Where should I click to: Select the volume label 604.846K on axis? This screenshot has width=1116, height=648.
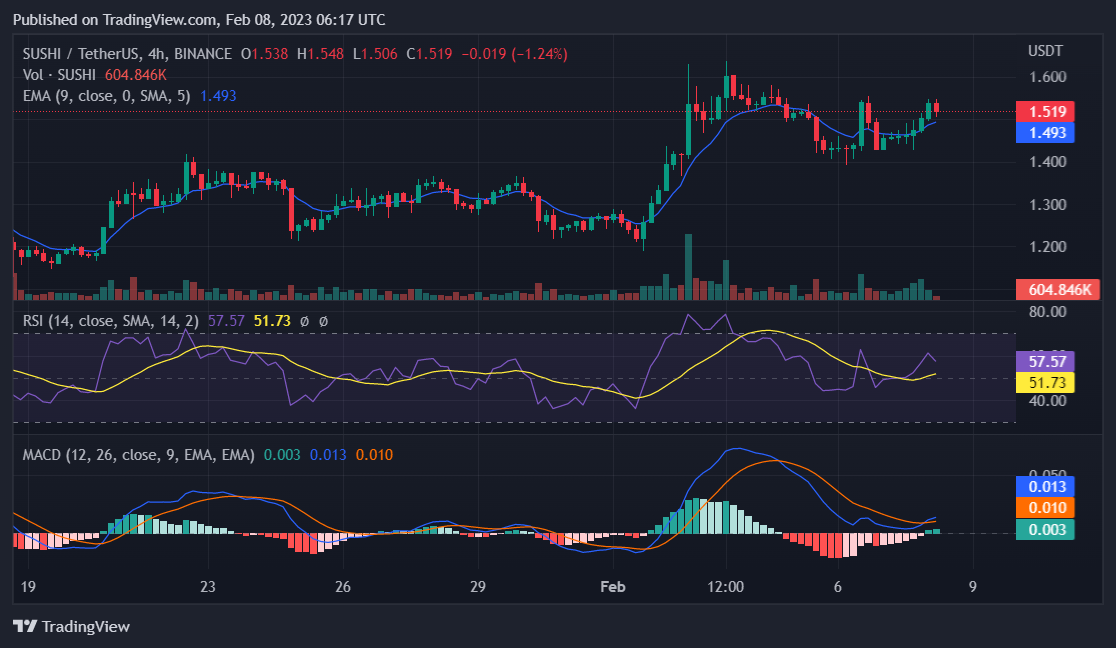[1058, 290]
